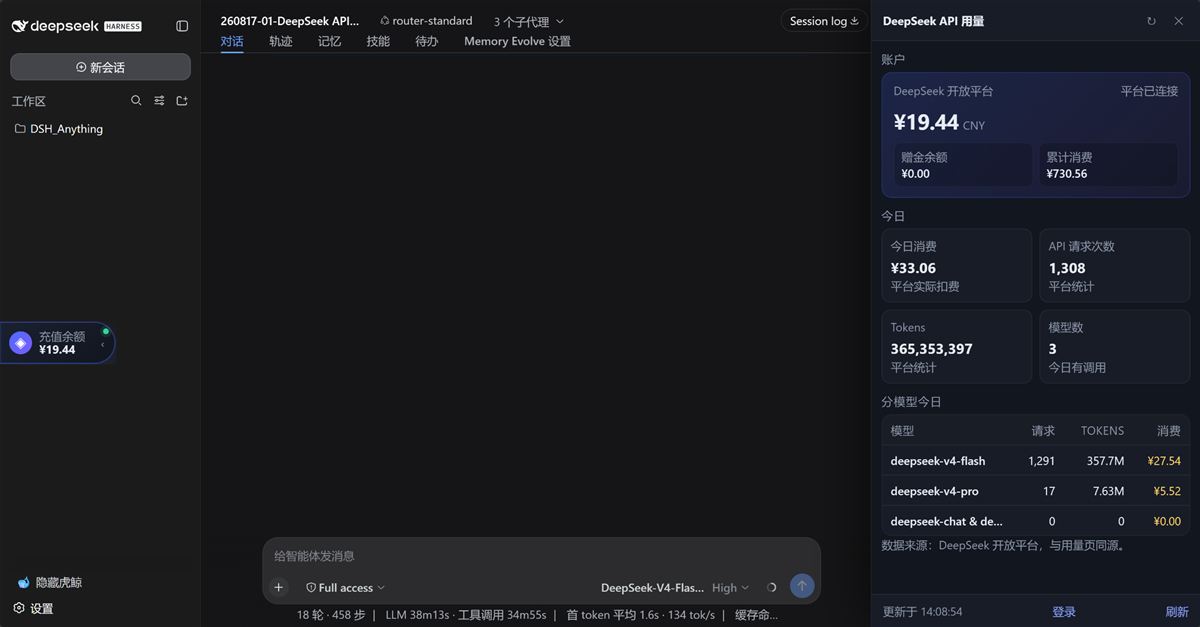
Task: Open the Memory Evolve 设置 tab
Action: [517, 41]
